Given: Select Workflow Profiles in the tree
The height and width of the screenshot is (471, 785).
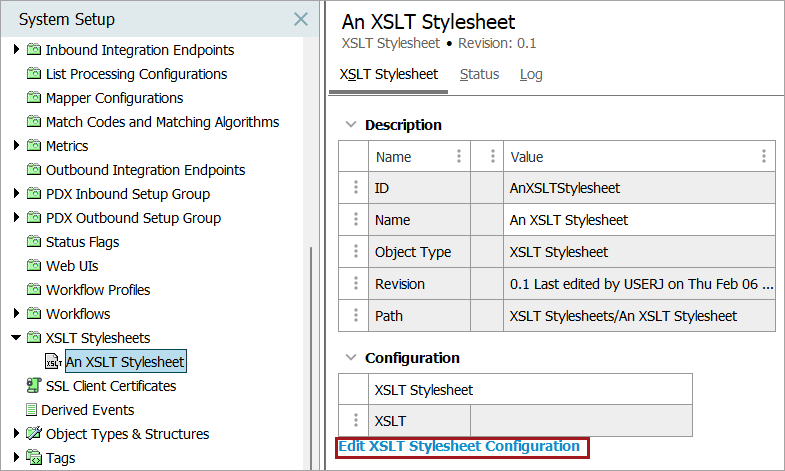Looking at the screenshot, I should point(98,290).
